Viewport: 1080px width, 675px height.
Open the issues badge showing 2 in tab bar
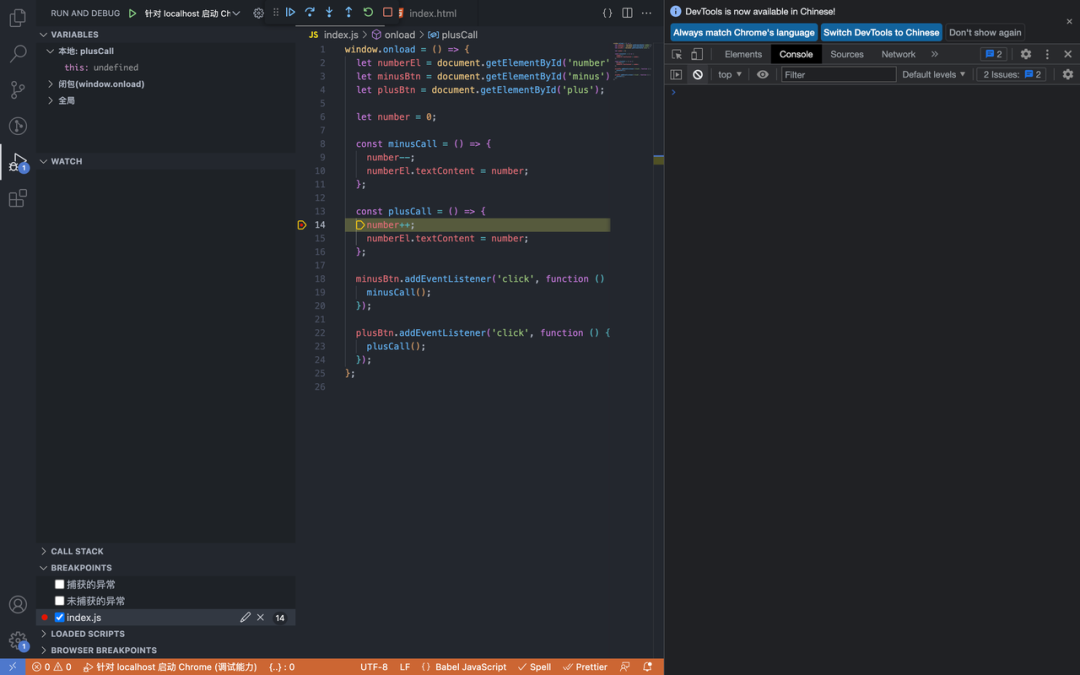(x=994, y=54)
